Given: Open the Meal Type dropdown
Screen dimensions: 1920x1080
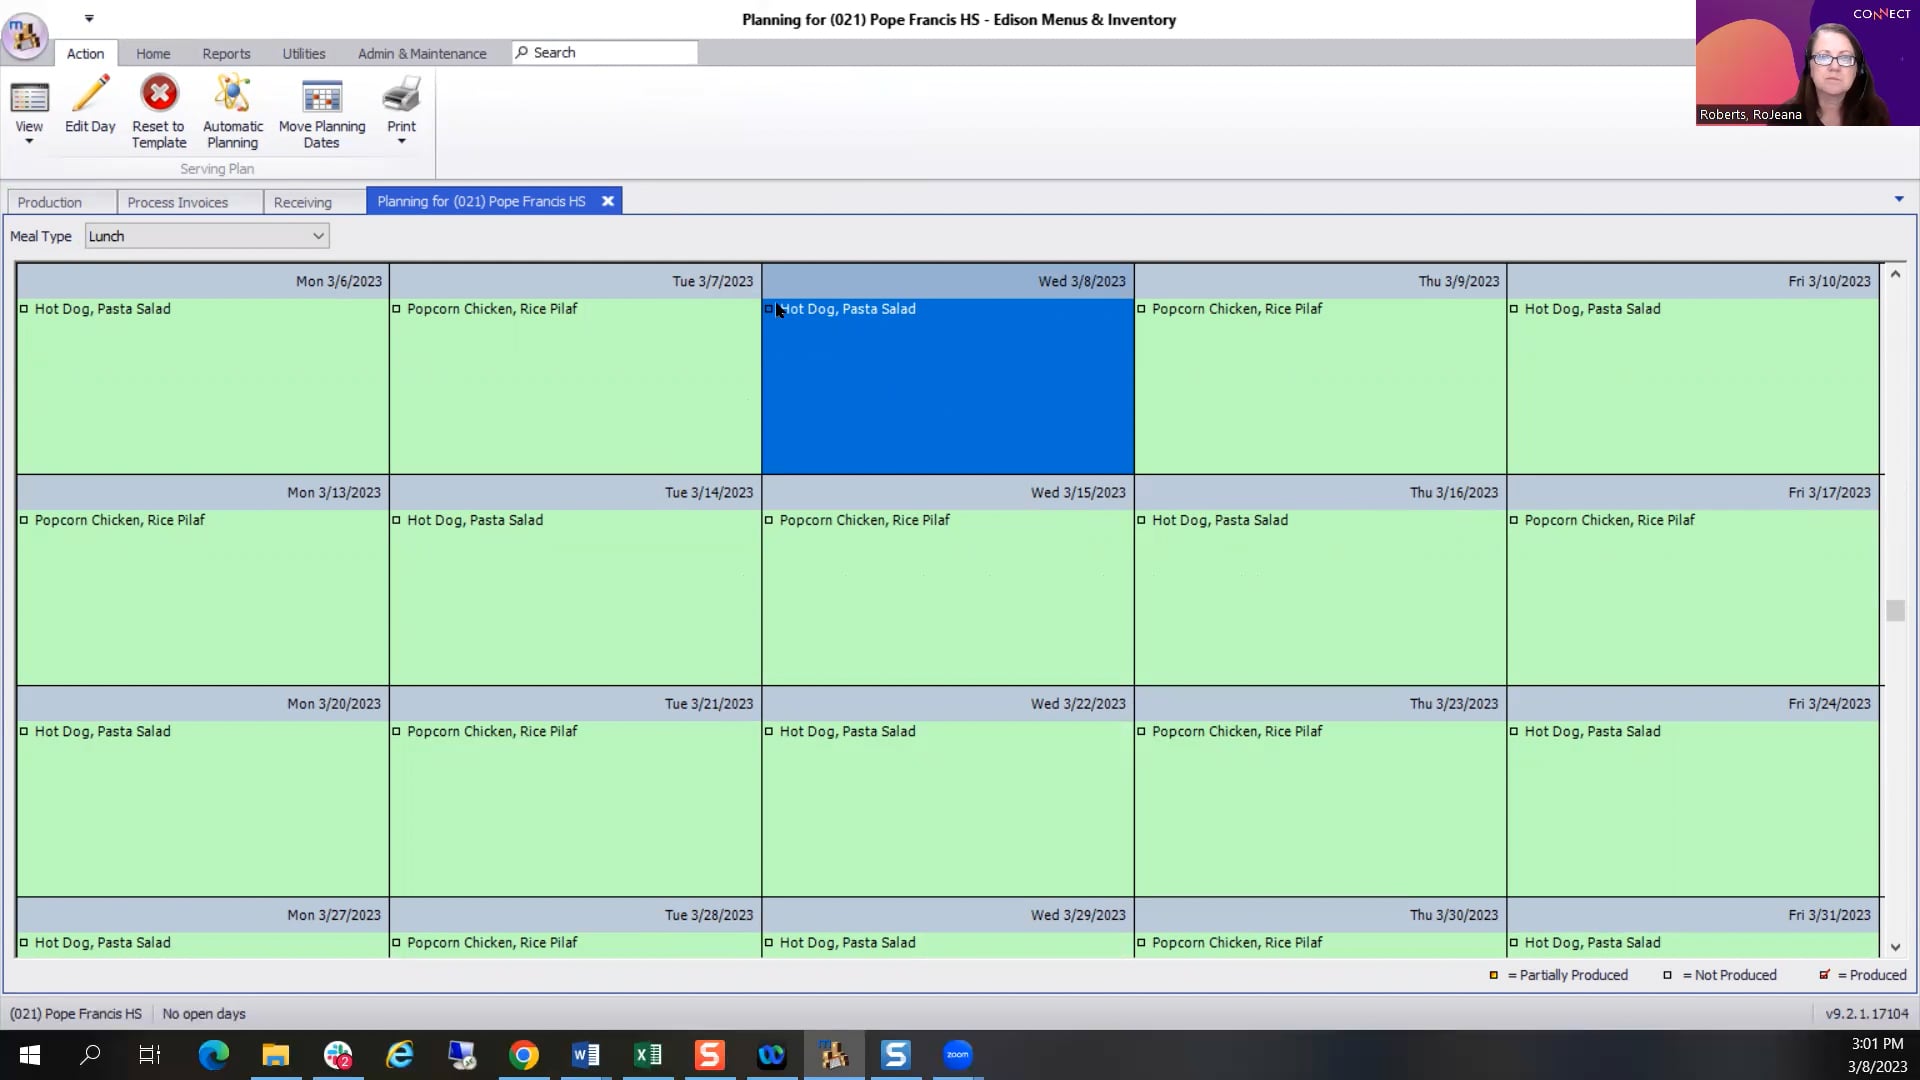Looking at the screenshot, I should pyautogui.click(x=318, y=236).
